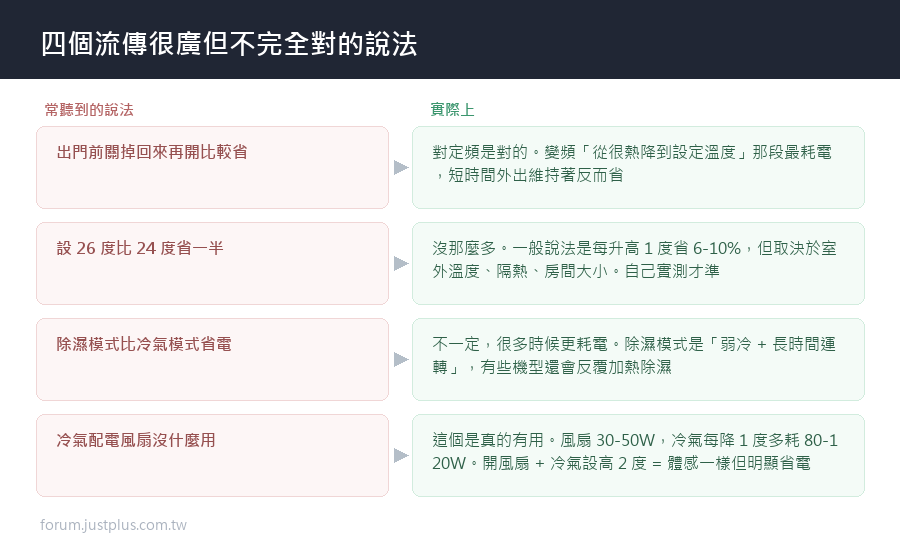
Task: Click the arrow after 除濕模式比冷氣模式省電
Action: coord(401,359)
